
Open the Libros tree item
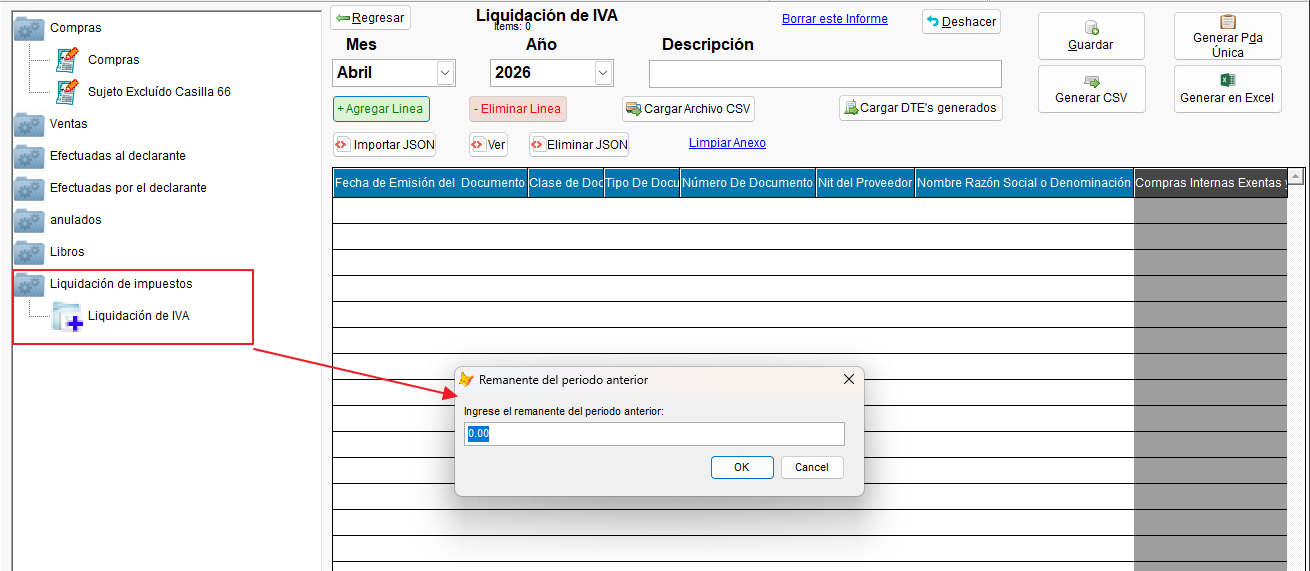coord(67,252)
